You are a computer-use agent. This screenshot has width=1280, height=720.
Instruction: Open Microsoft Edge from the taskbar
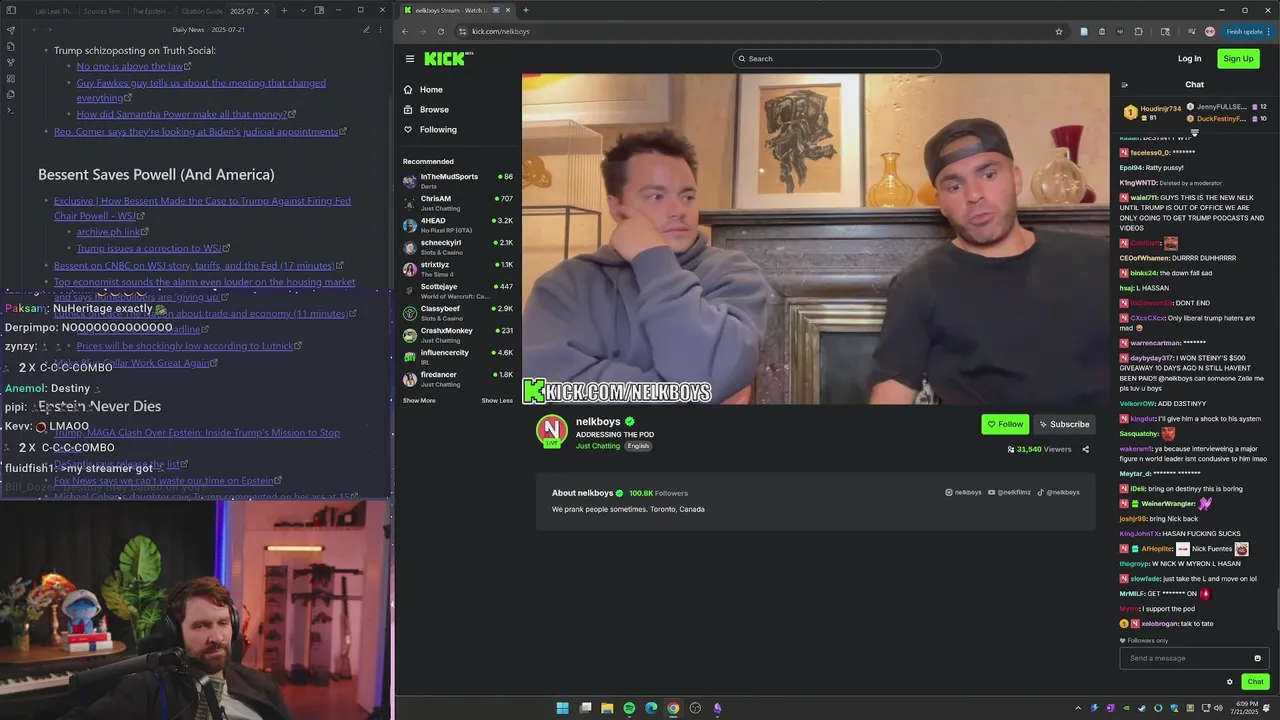point(651,708)
